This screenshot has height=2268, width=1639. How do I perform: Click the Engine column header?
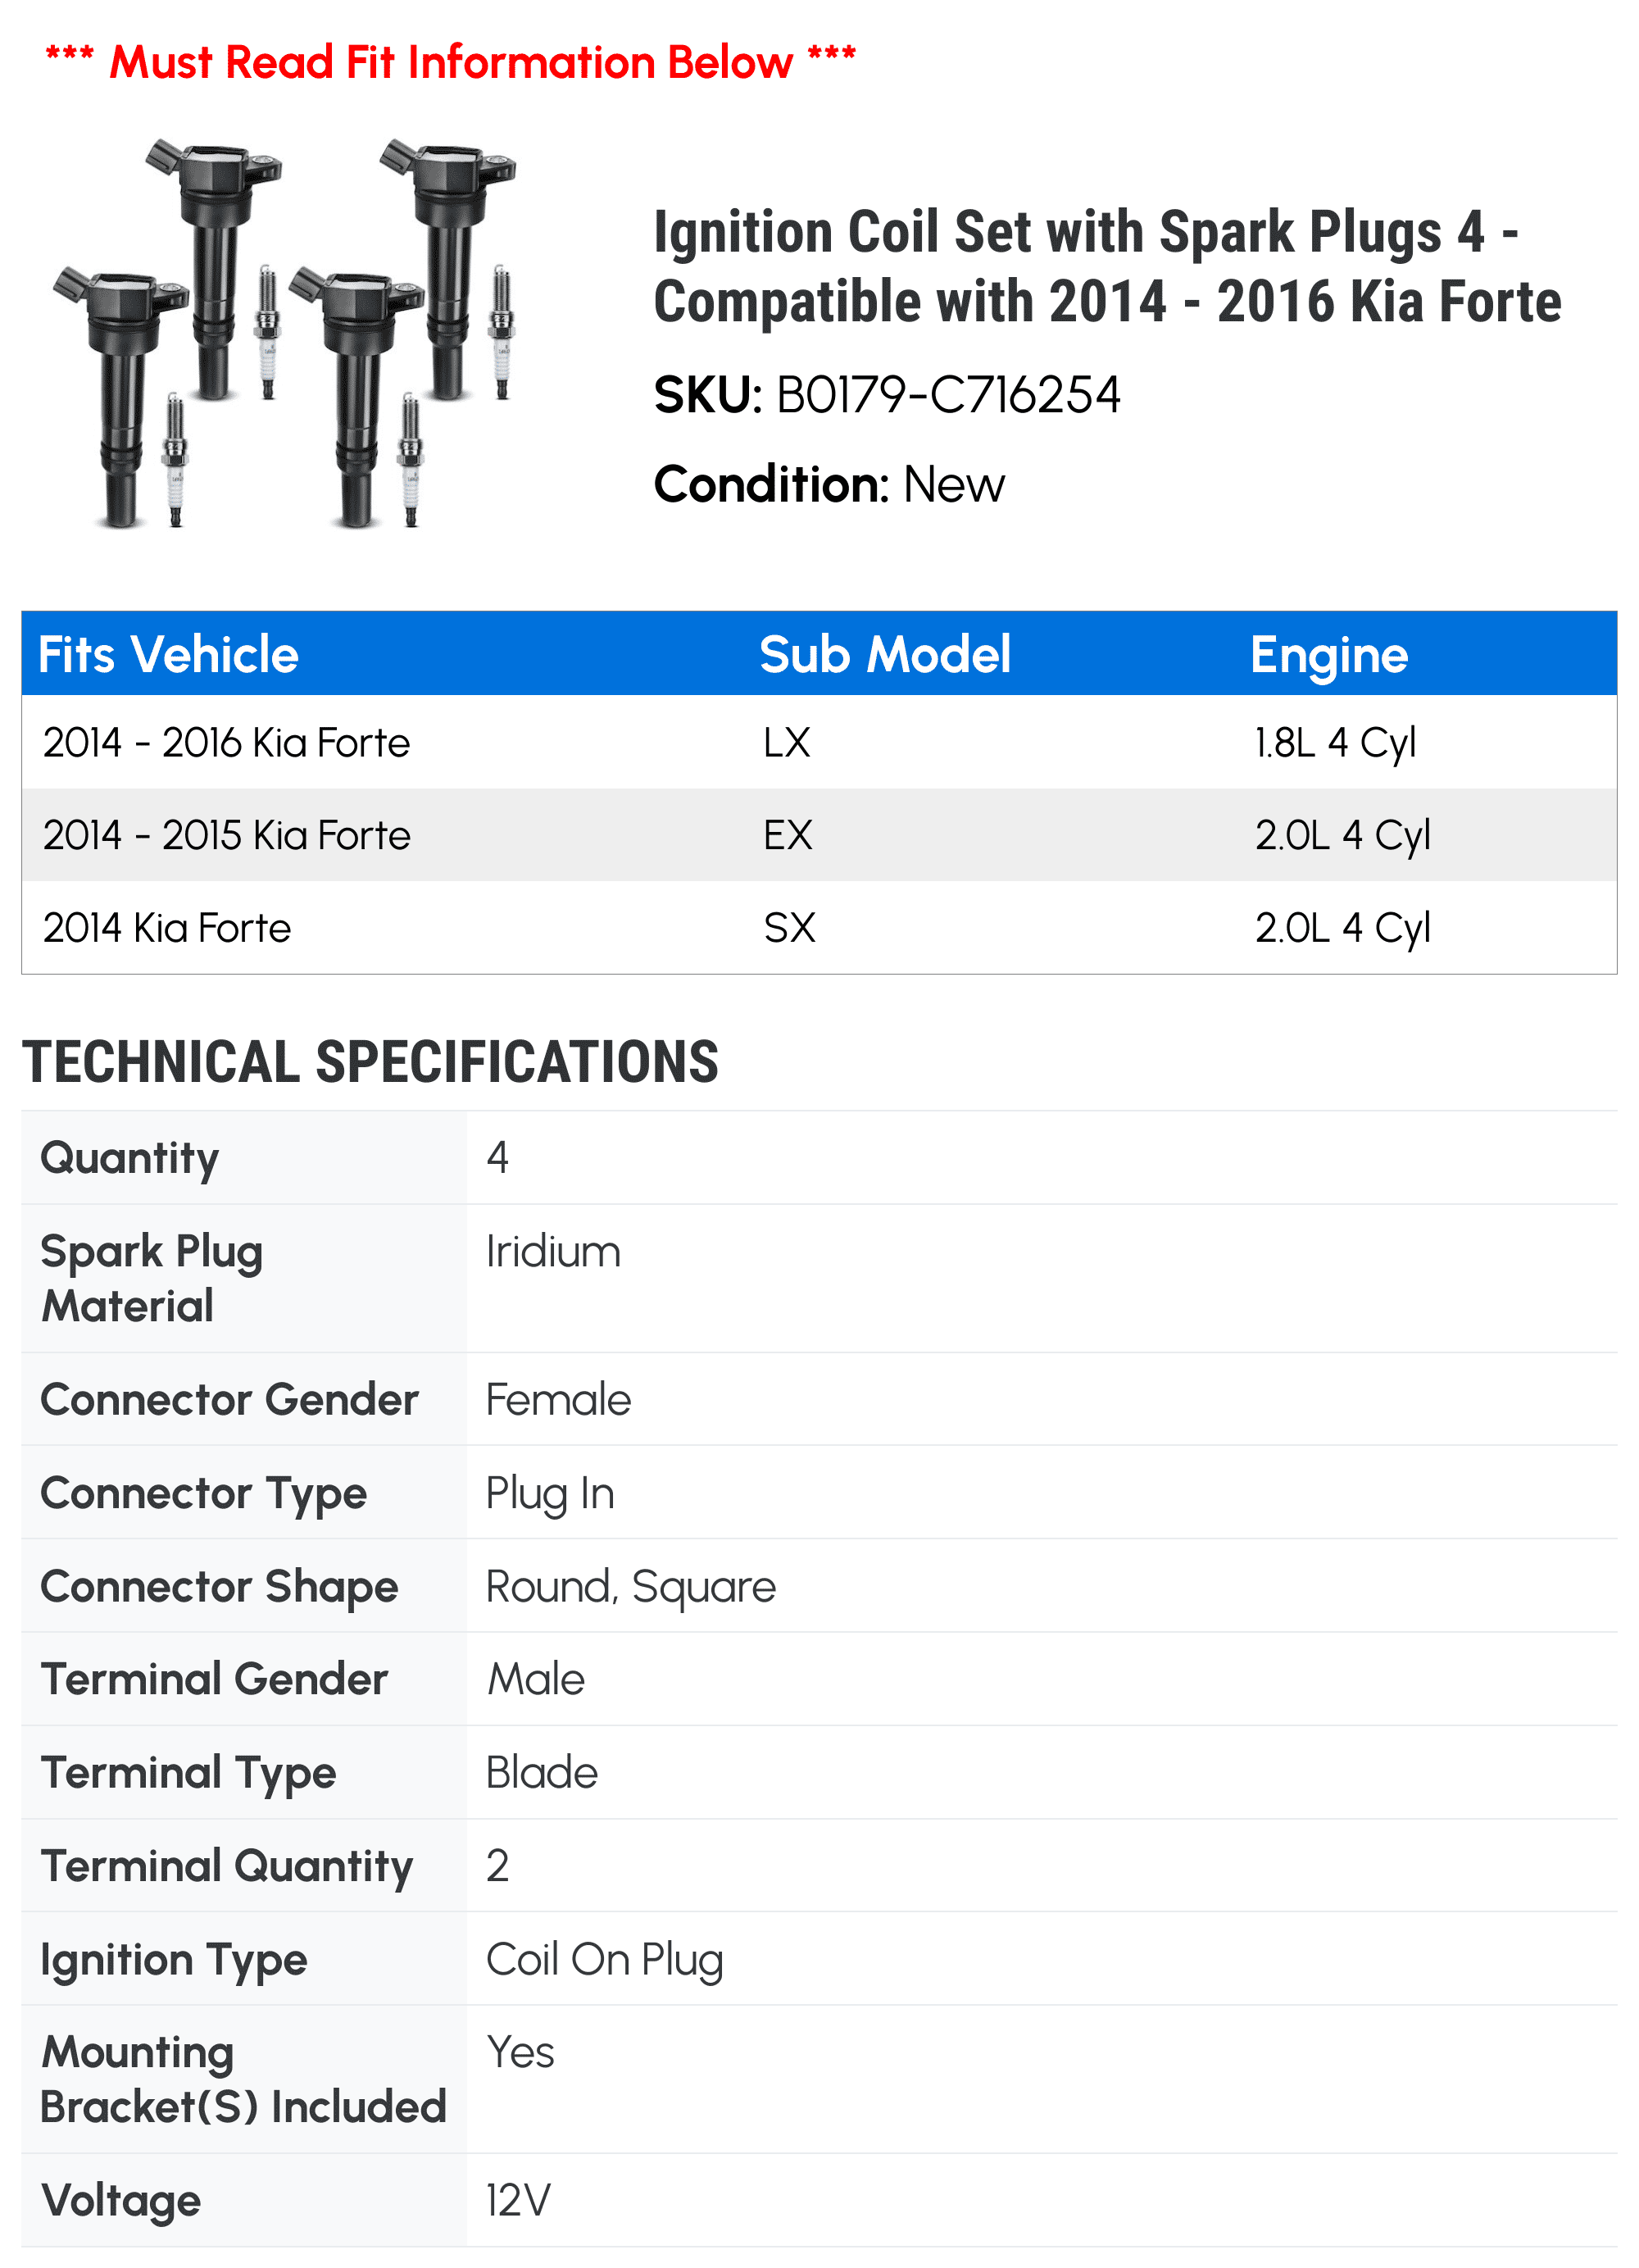tap(1328, 655)
